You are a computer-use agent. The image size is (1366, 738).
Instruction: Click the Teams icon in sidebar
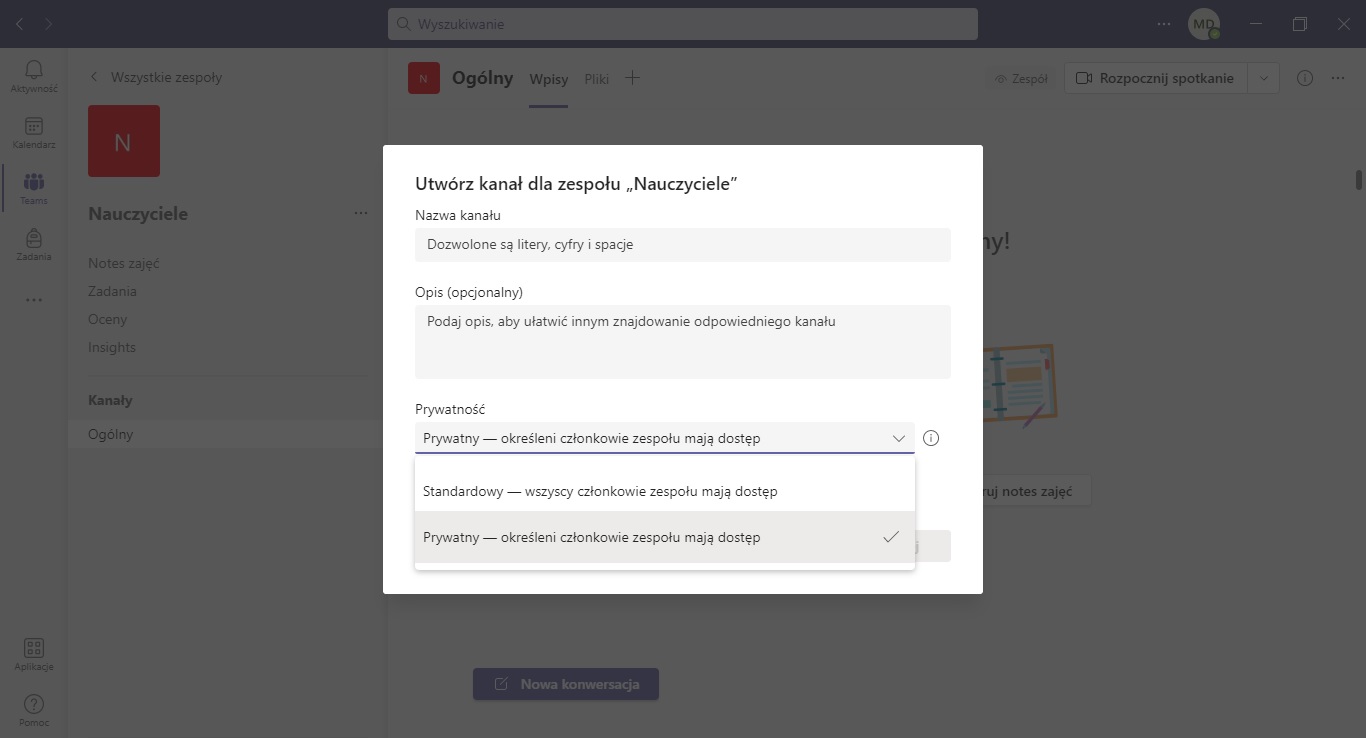coord(34,187)
